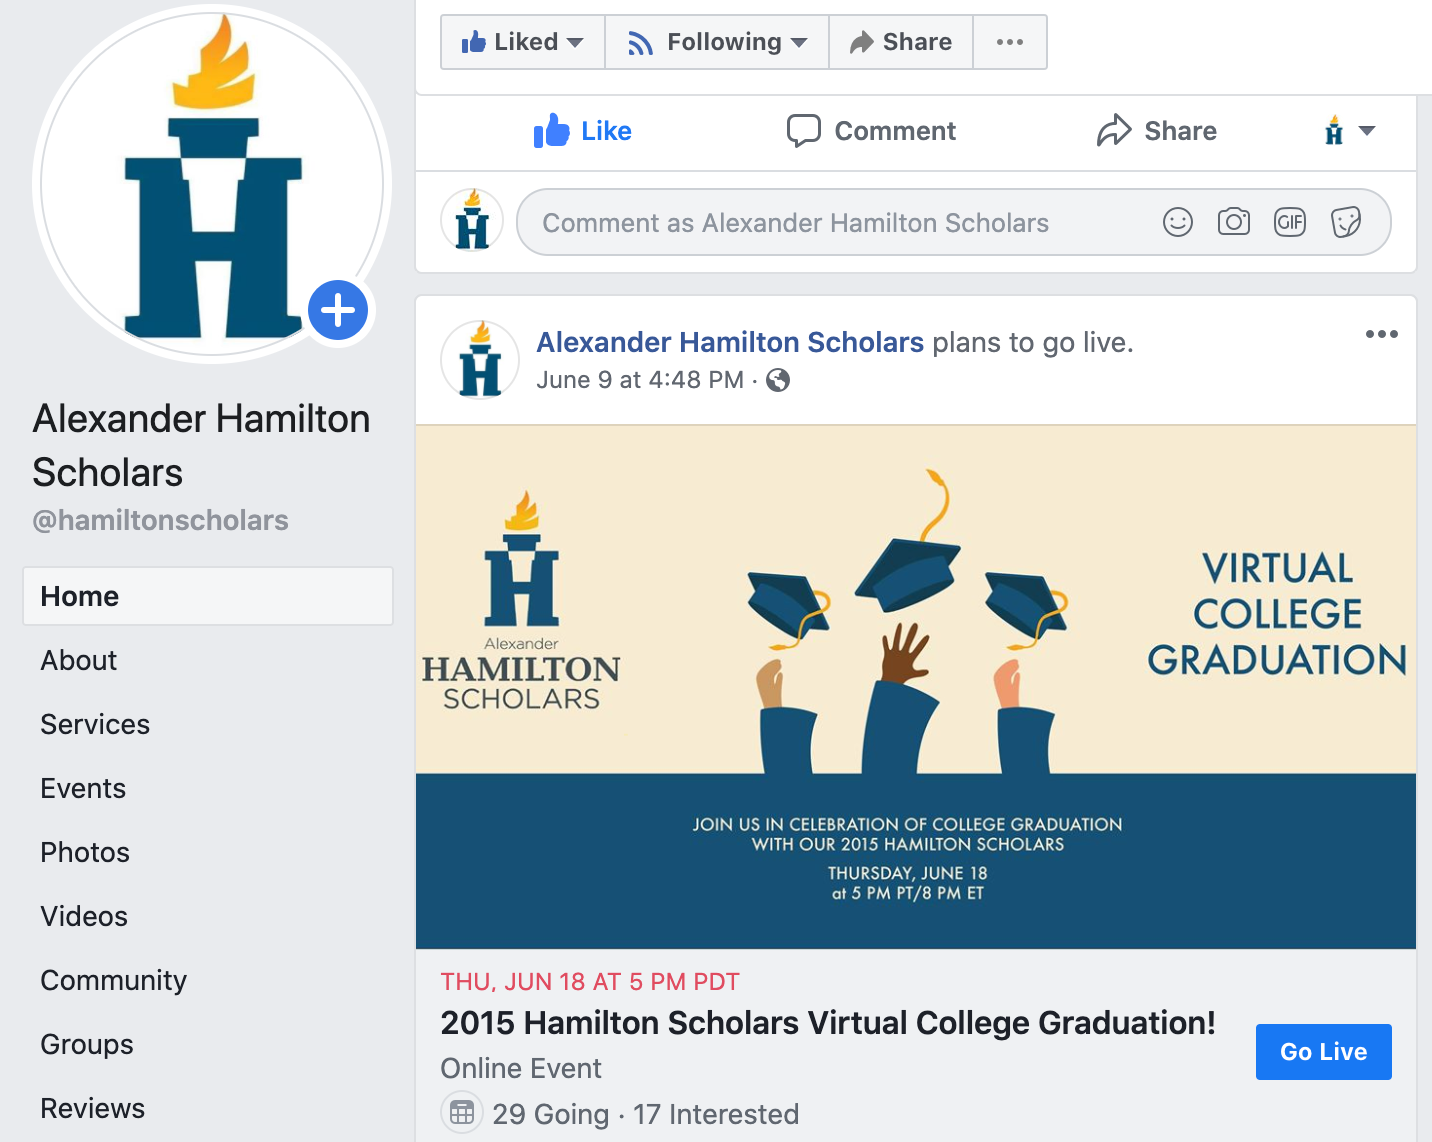1432x1142 pixels.
Task: Open the post-as page selector dropdown
Action: [x=1350, y=131]
